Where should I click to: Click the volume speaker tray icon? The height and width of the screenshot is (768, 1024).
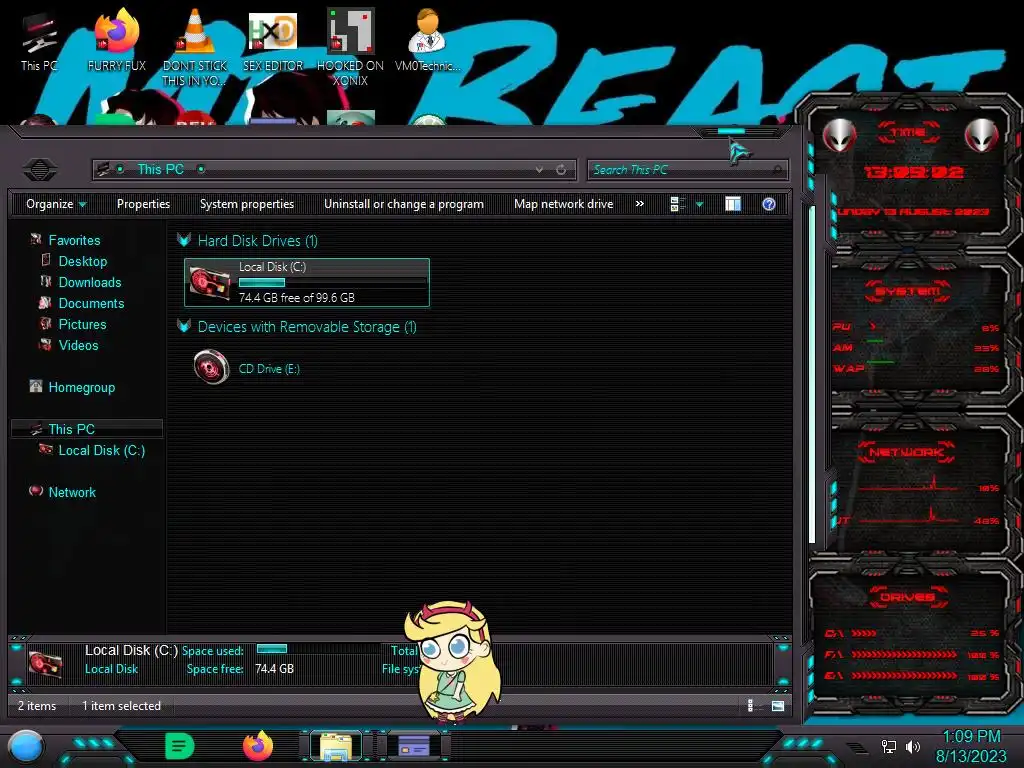[913, 746]
